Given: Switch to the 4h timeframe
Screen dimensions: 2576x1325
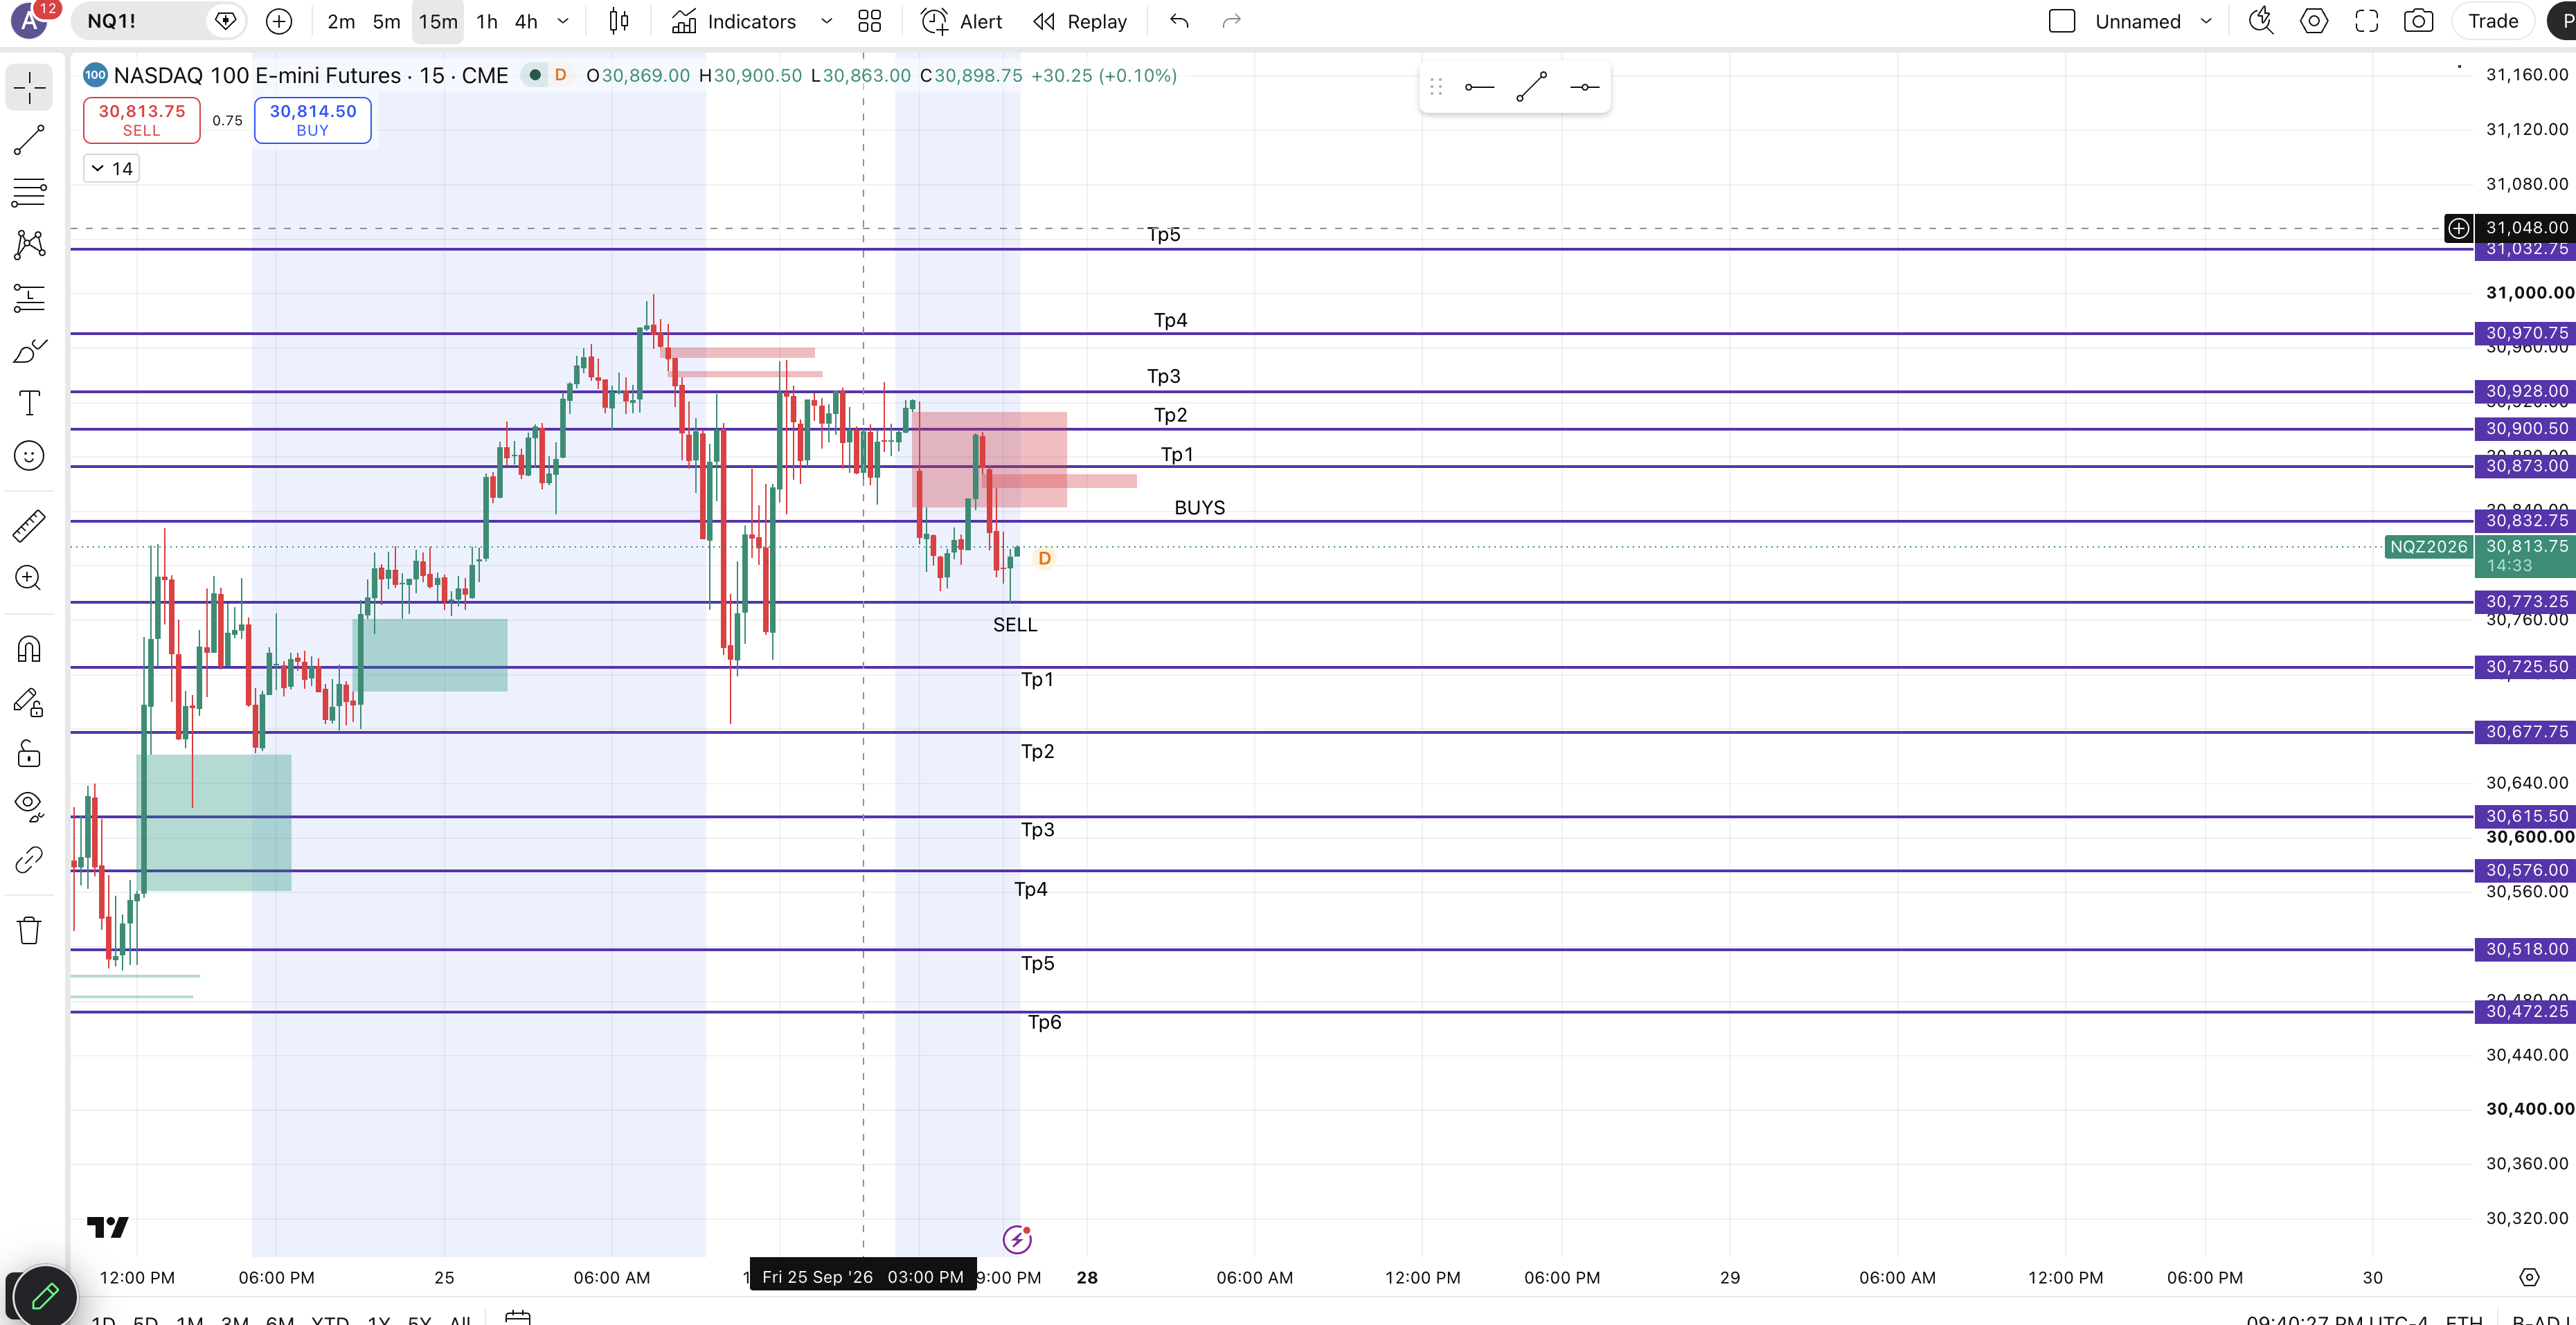Looking at the screenshot, I should 526,21.
